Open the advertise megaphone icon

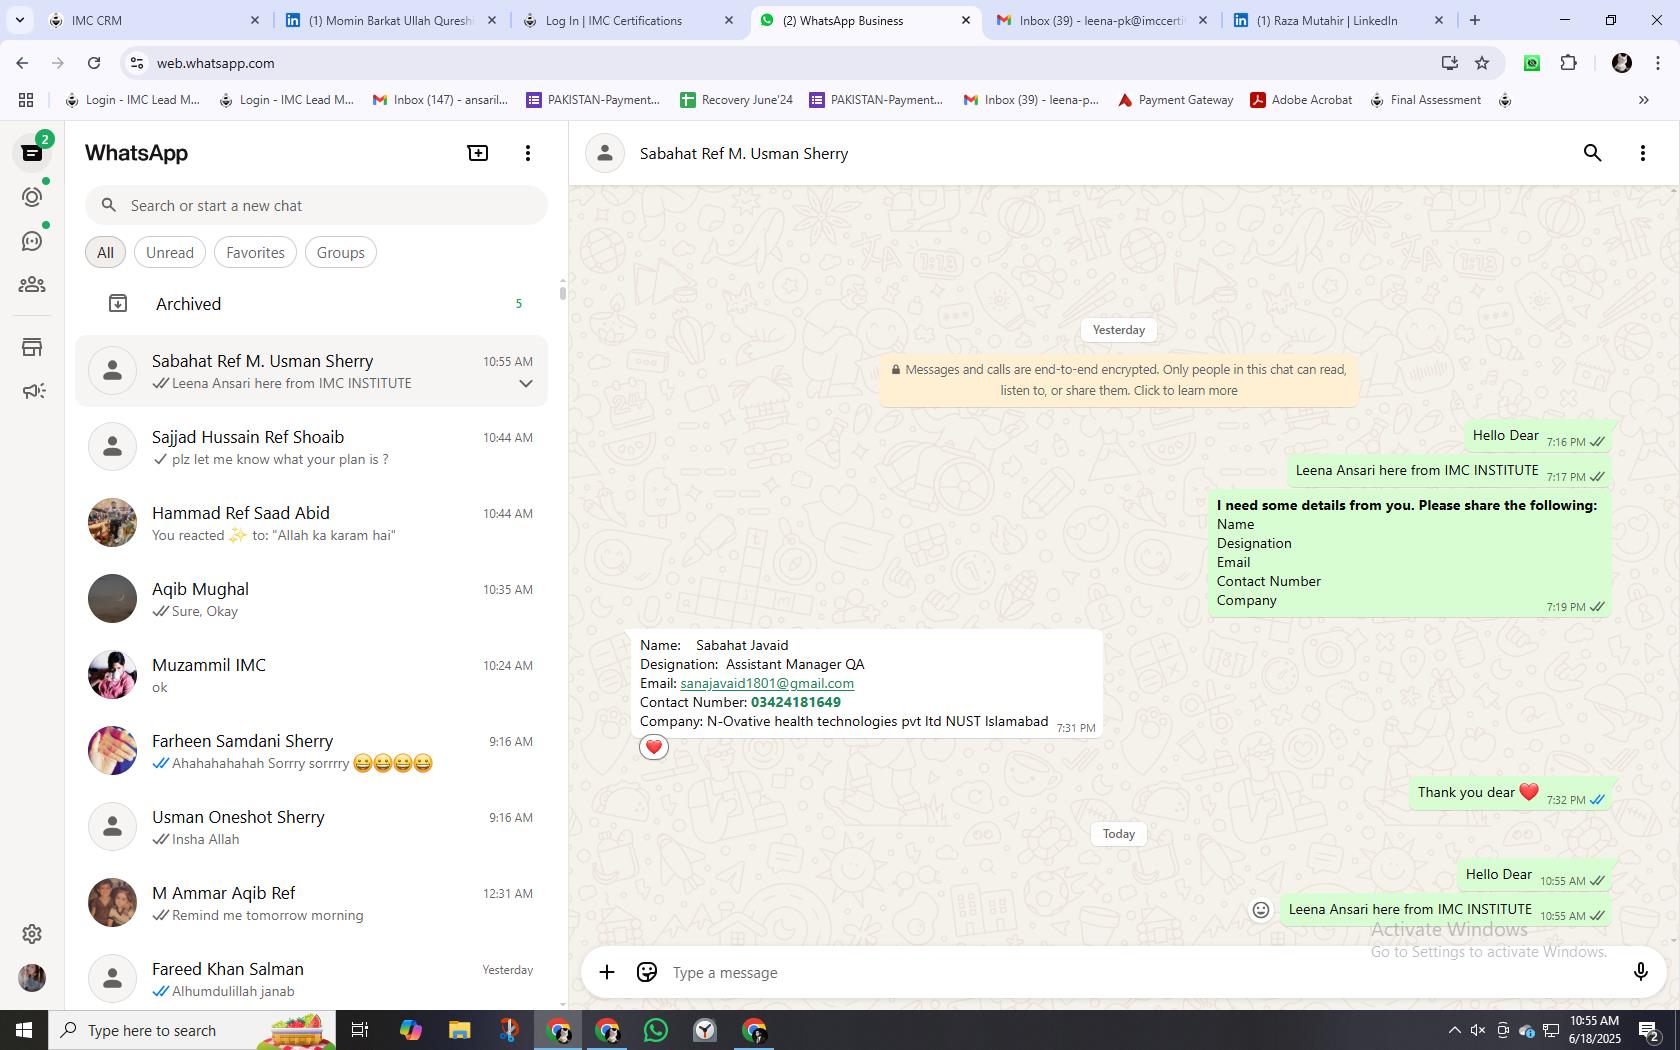32,391
